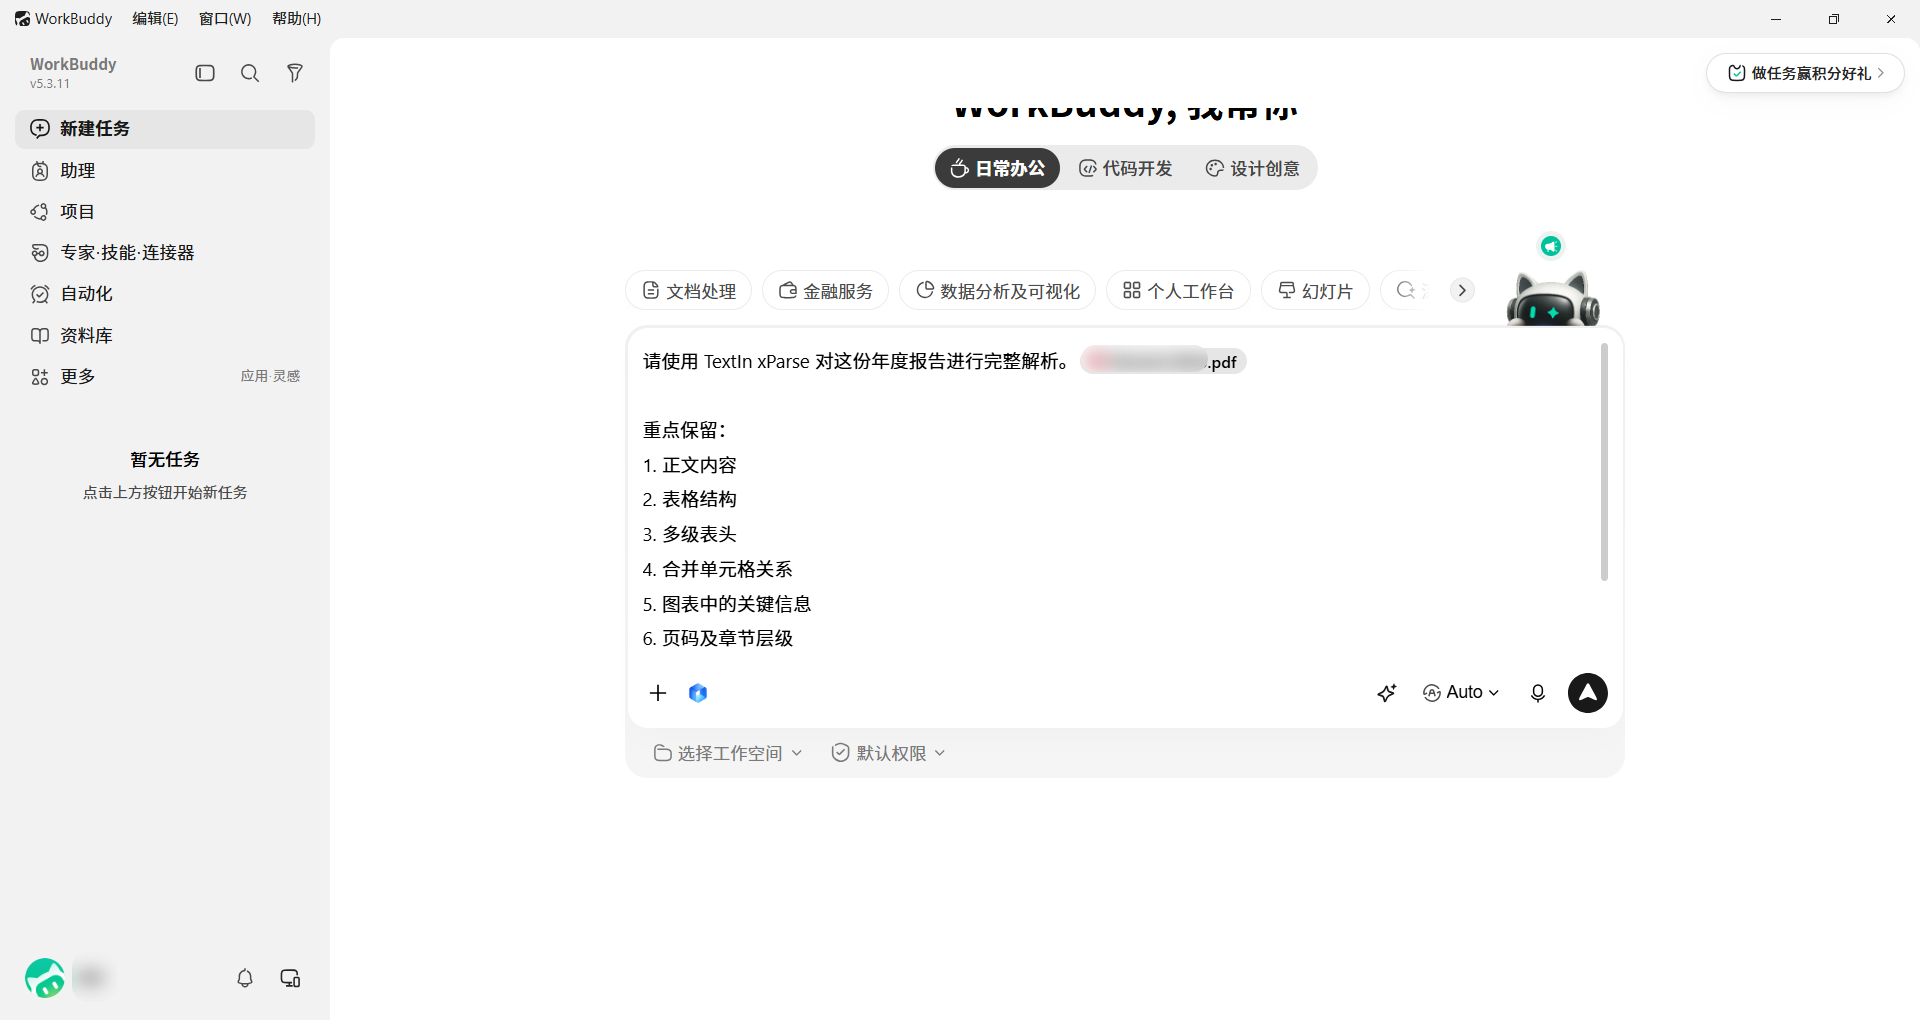The width and height of the screenshot is (1920, 1020).
Task: Activate the microphone voice input icon
Action: (x=1538, y=693)
